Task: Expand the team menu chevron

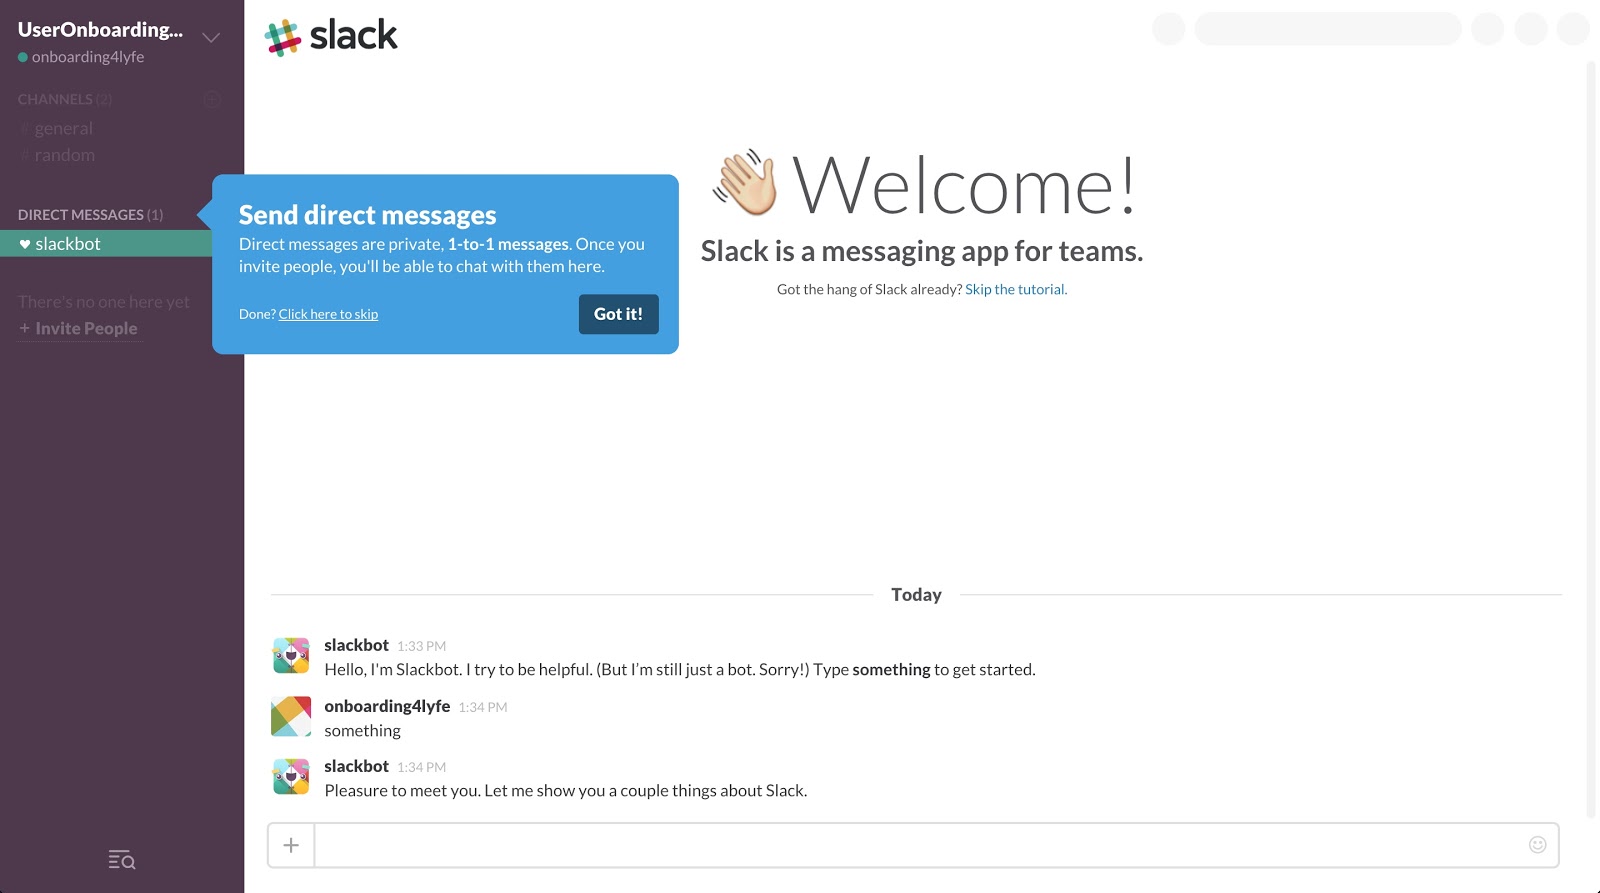Action: click(x=211, y=38)
